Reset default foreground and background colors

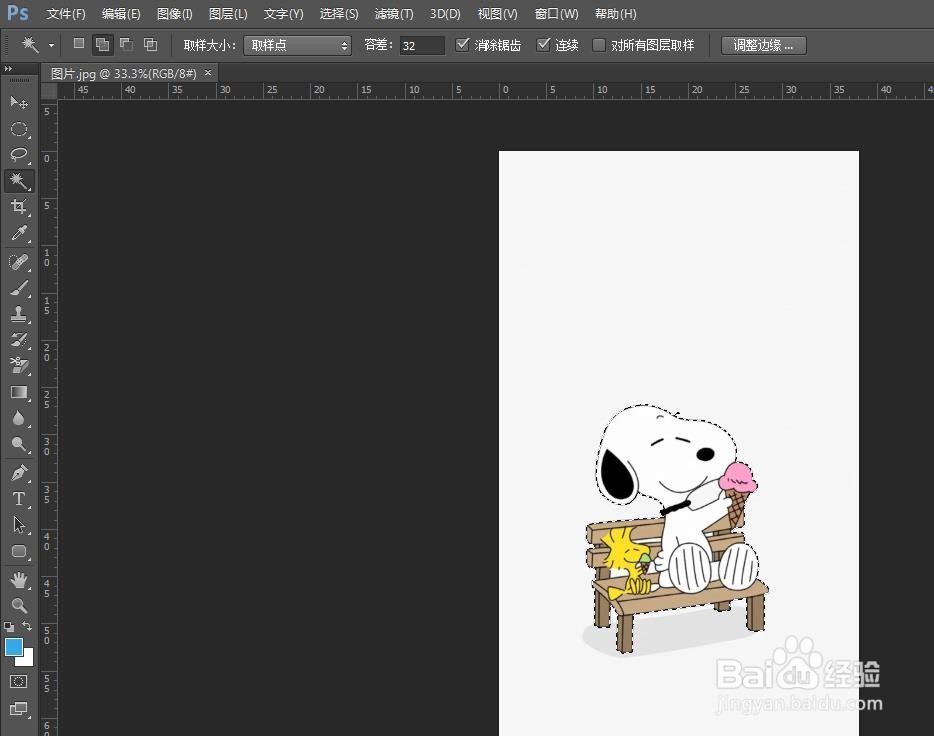coord(9,626)
